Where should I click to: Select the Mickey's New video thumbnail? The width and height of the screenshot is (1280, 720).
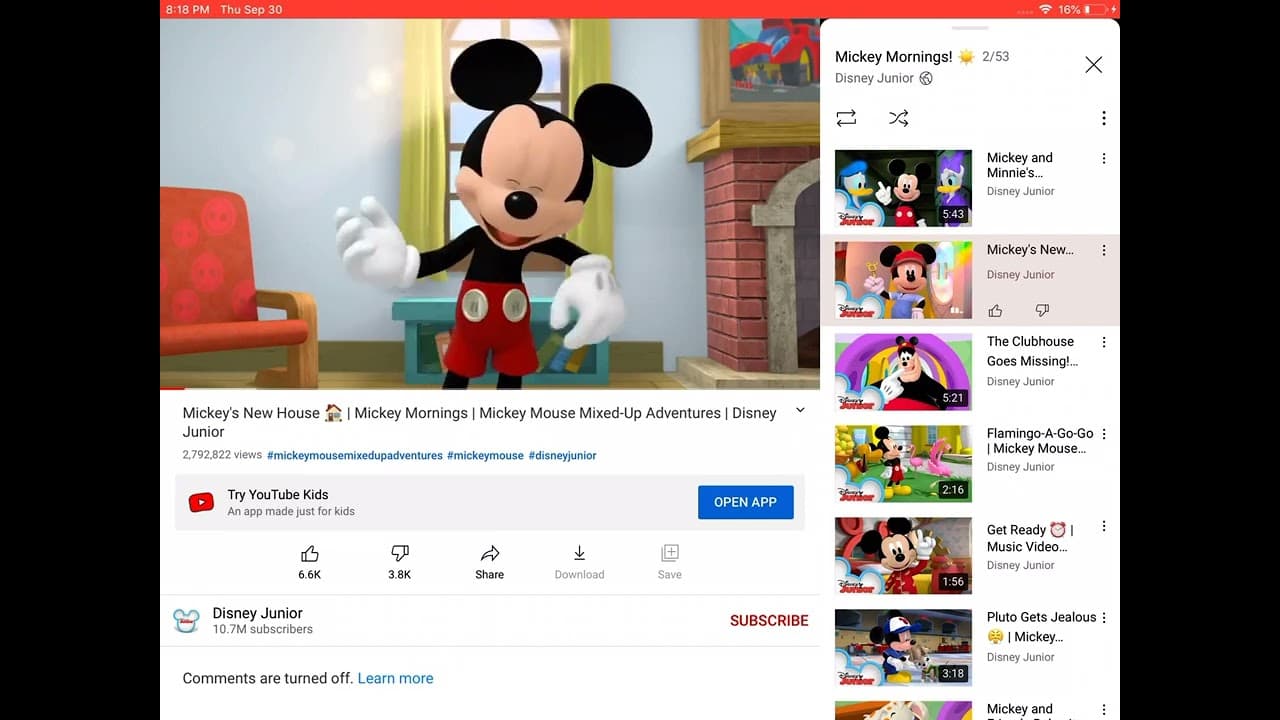click(903, 280)
